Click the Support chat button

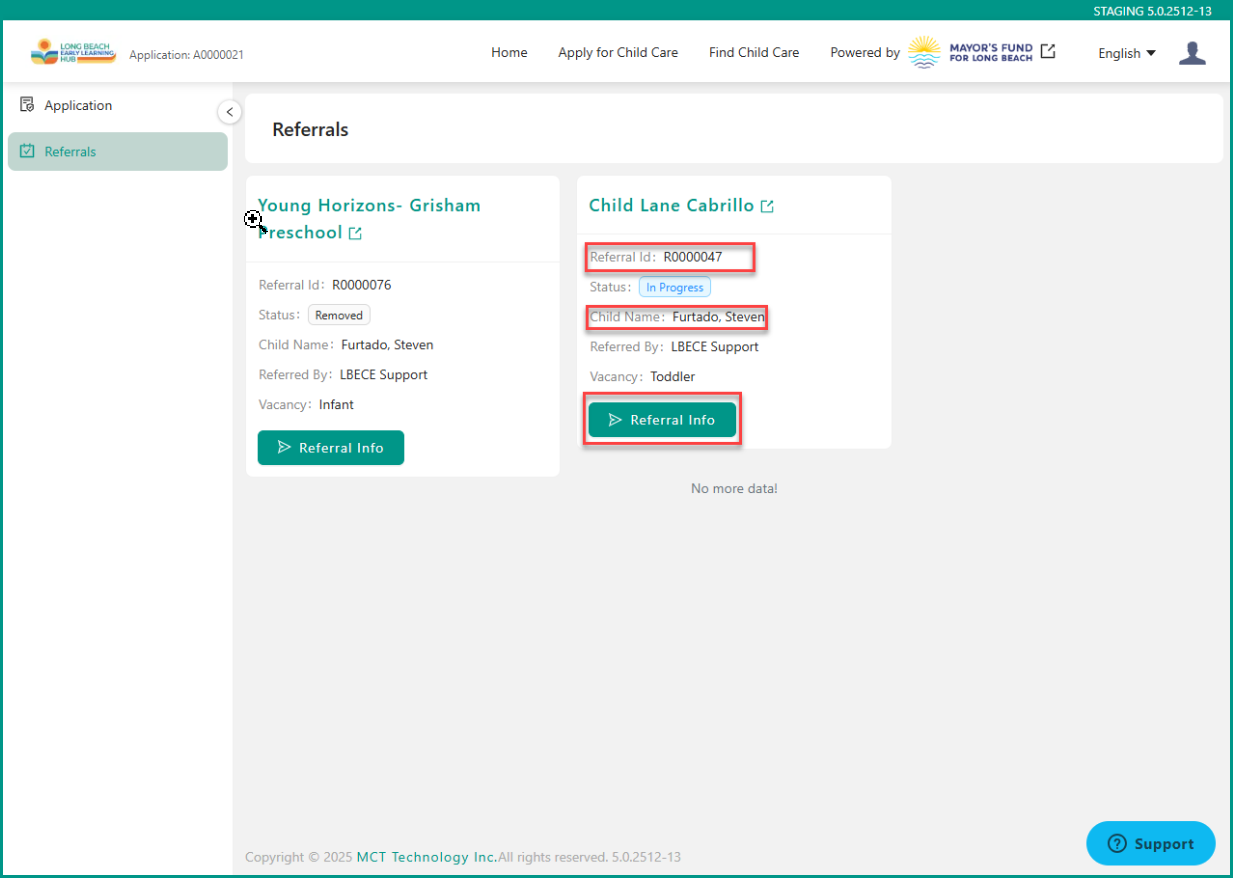1151,843
